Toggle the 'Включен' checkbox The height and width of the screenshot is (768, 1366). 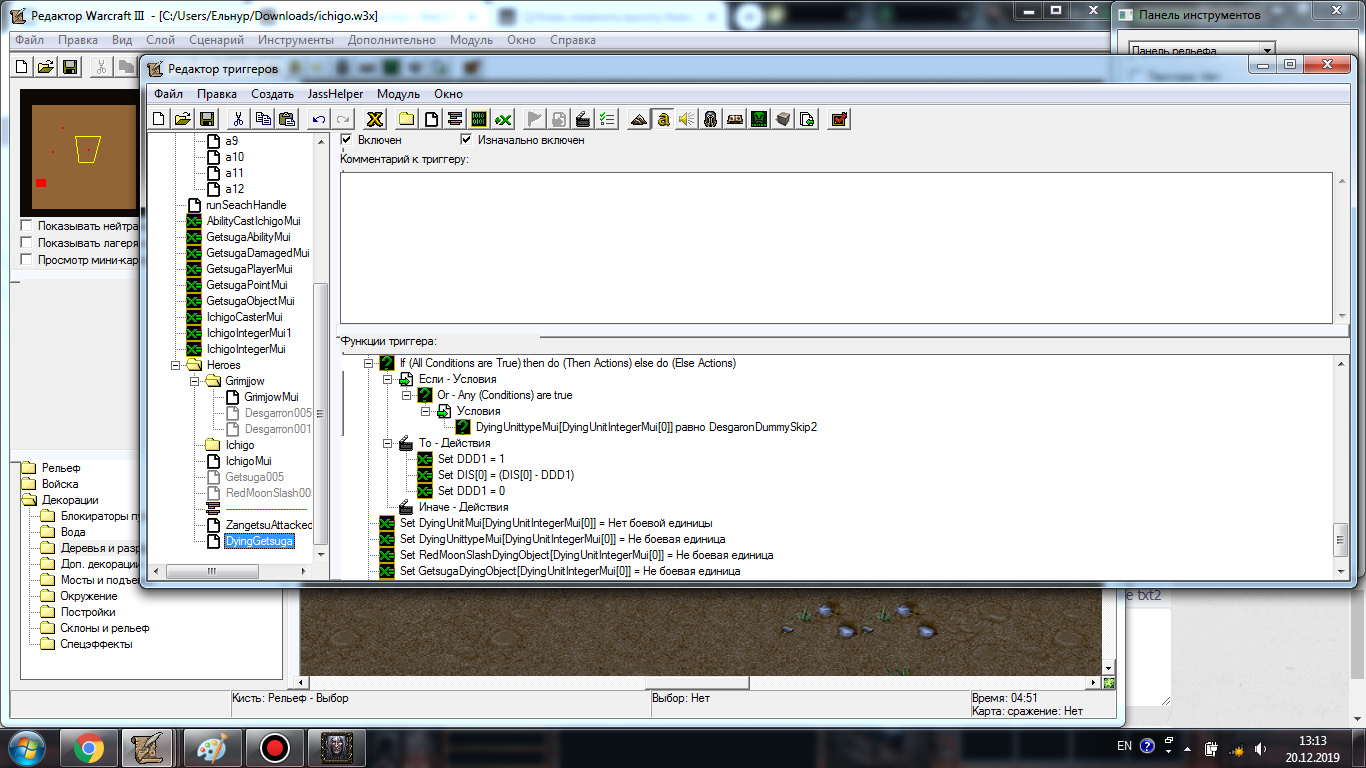pos(347,140)
